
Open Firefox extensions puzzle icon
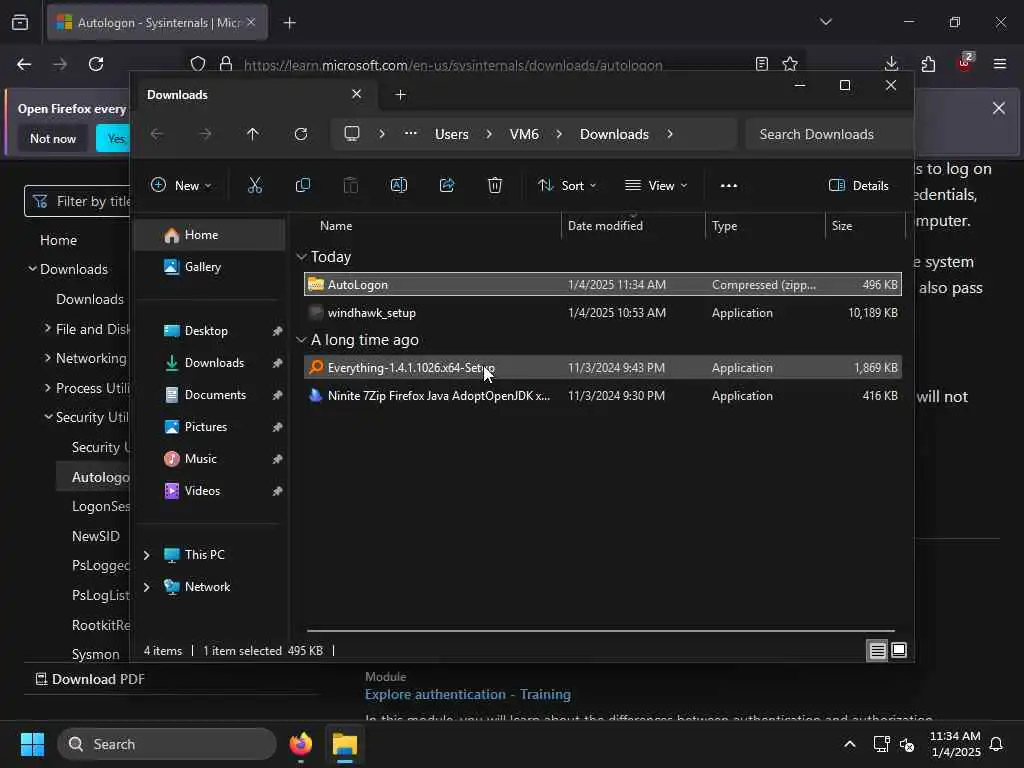click(x=928, y=64)
